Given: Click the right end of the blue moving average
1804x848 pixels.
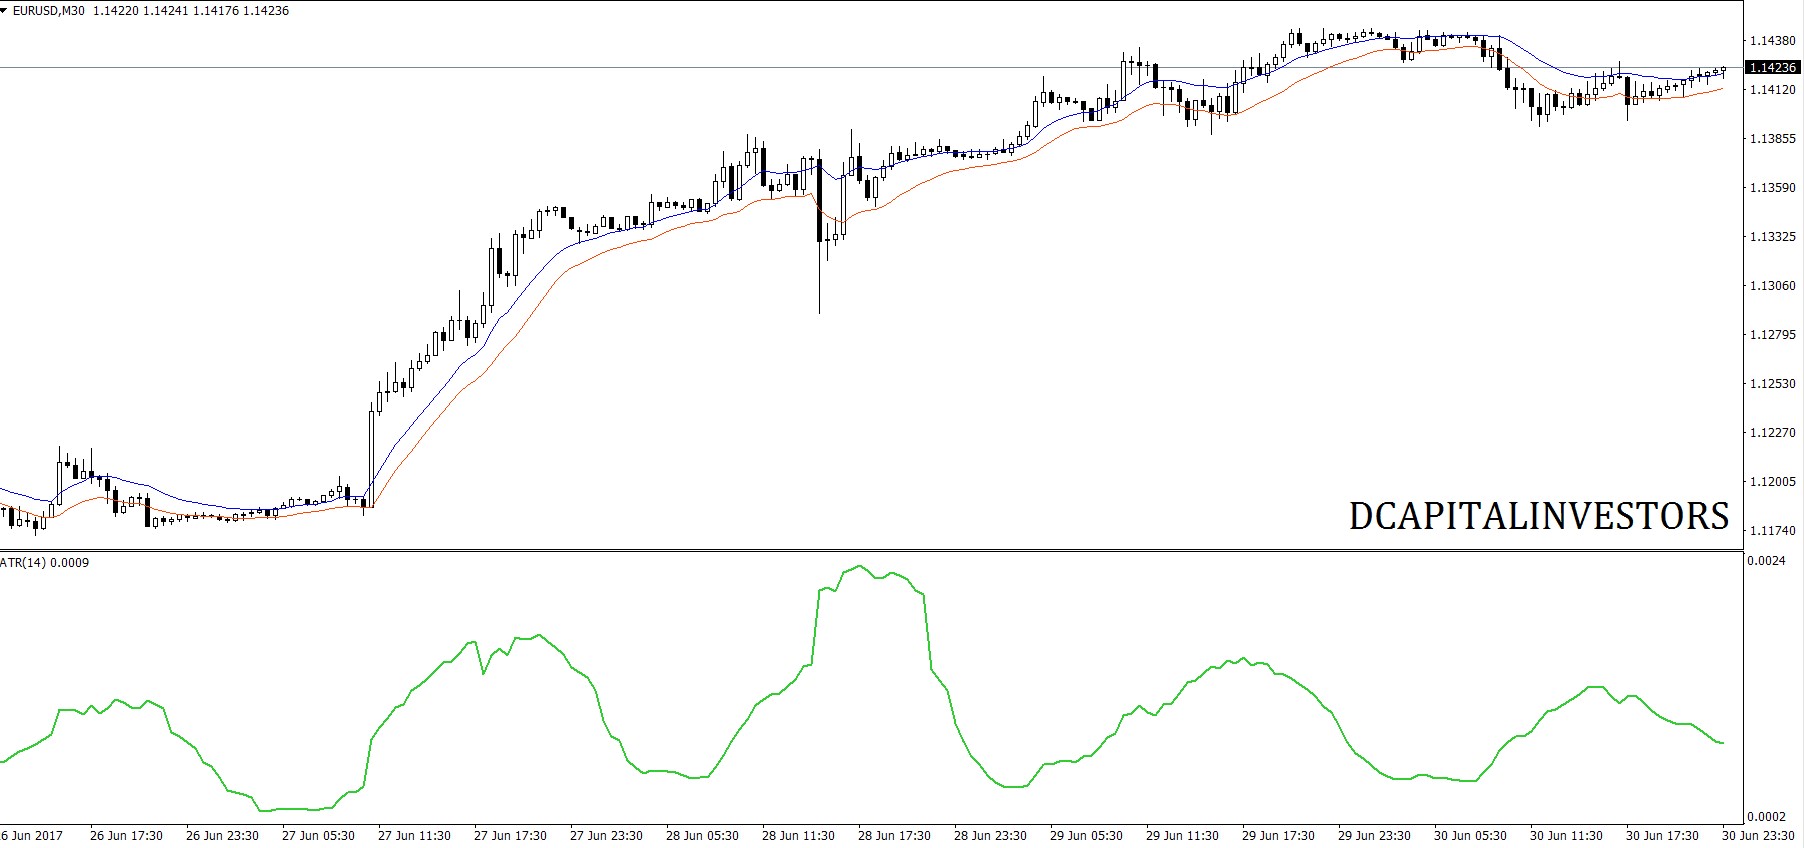Looking at the screenshot, I should [x=1722, y=73].
